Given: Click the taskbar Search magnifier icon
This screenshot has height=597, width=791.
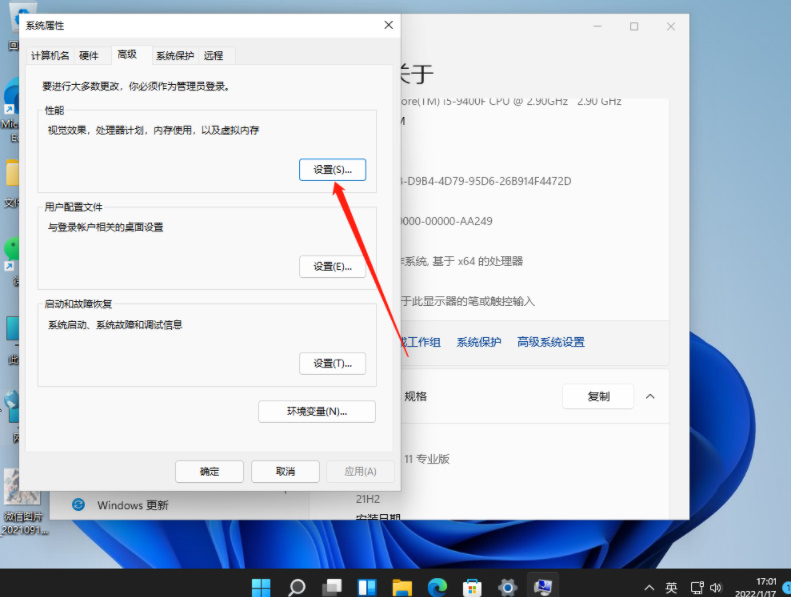Looking at the screenshot, I should pos(296,587).
